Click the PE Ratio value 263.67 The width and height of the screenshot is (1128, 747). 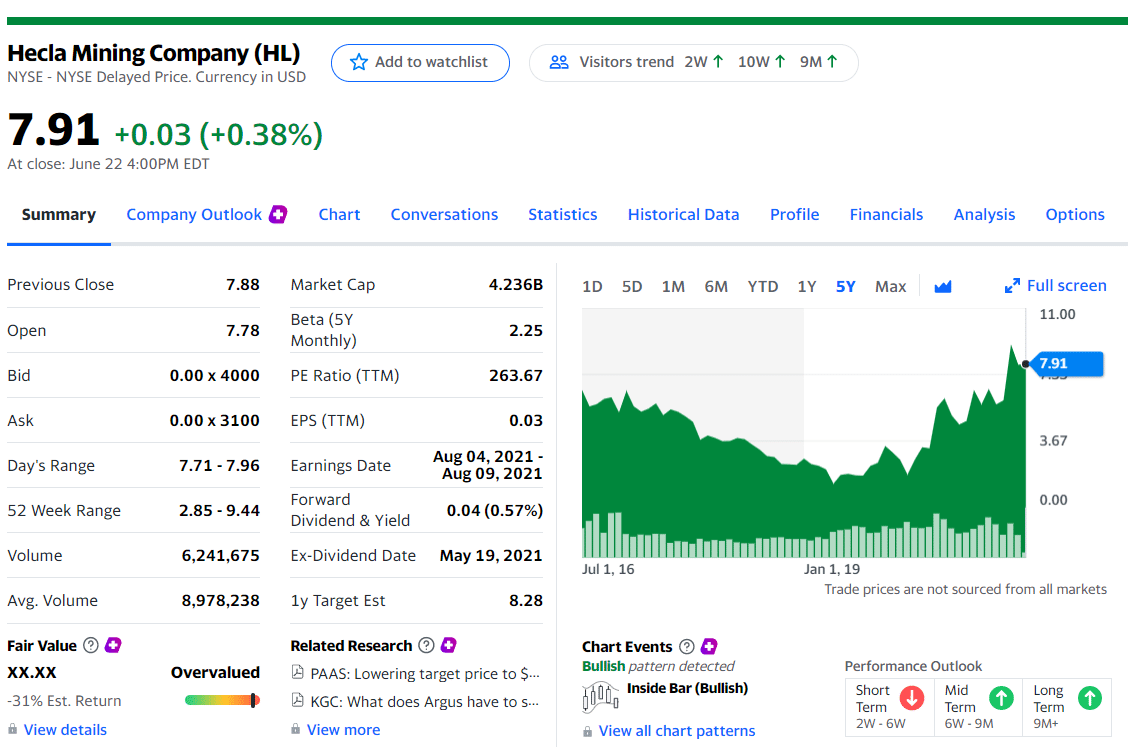pyautogui.click(x=516, y=375)
